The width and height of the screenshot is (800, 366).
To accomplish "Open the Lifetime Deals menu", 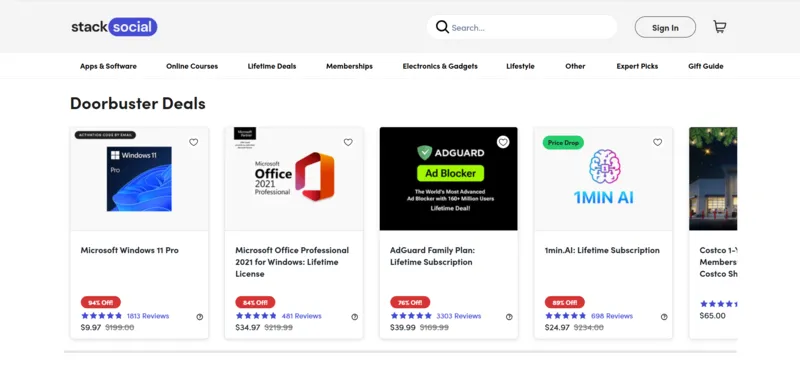I will pyautogui.click(x=272, y=66).
